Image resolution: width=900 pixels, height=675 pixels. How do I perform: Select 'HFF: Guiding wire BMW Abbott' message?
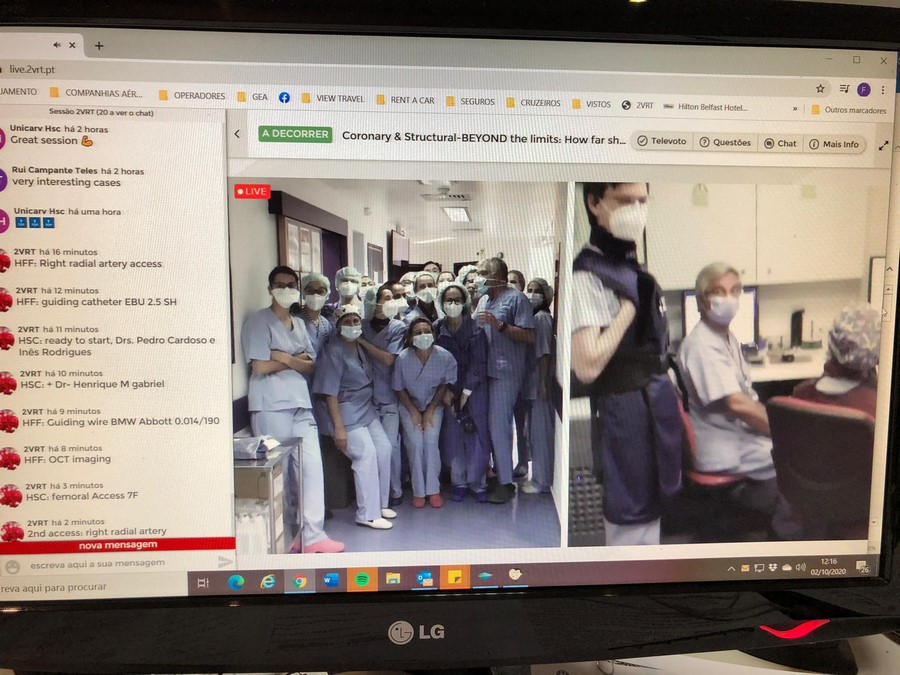[x=121, y=421]
